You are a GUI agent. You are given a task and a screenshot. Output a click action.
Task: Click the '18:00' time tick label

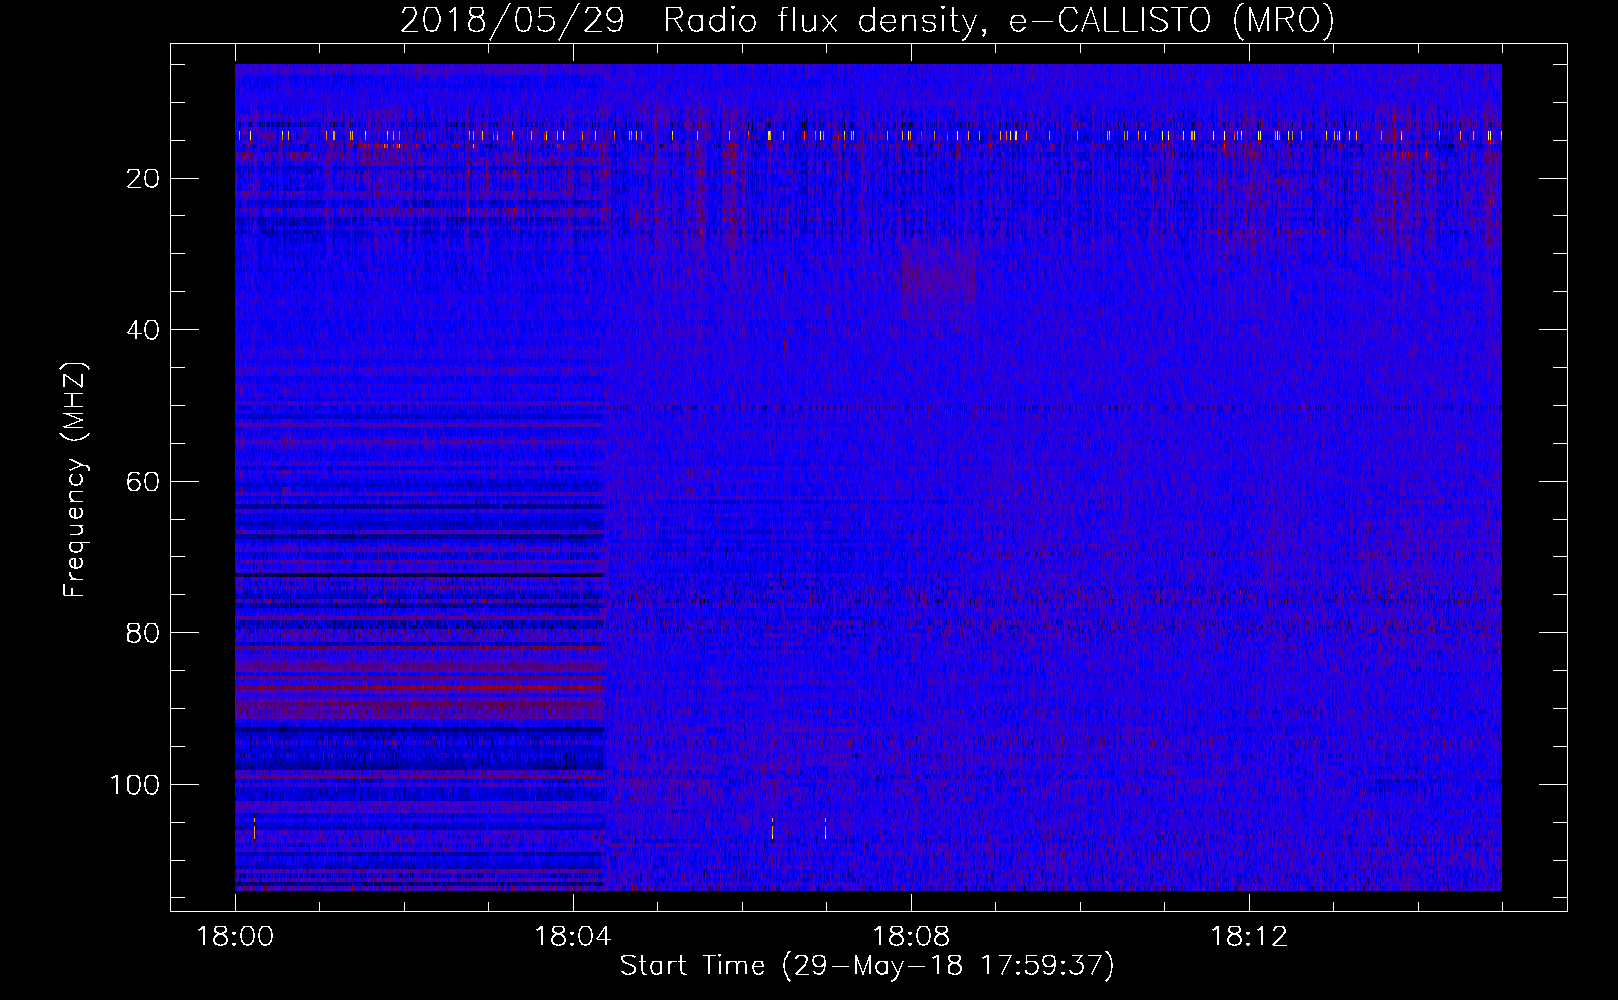click(235, 937)
